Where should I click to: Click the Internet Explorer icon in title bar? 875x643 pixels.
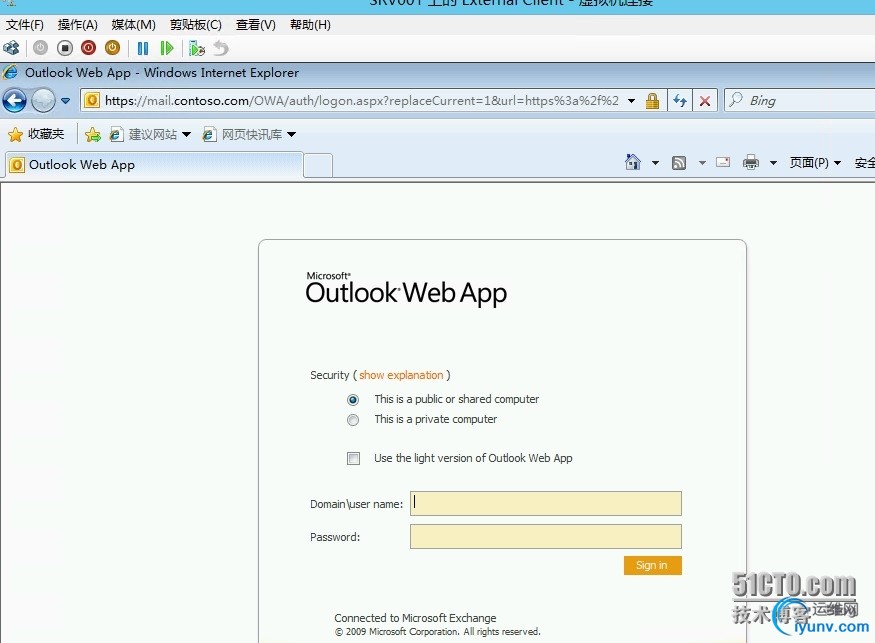(10, 73)
